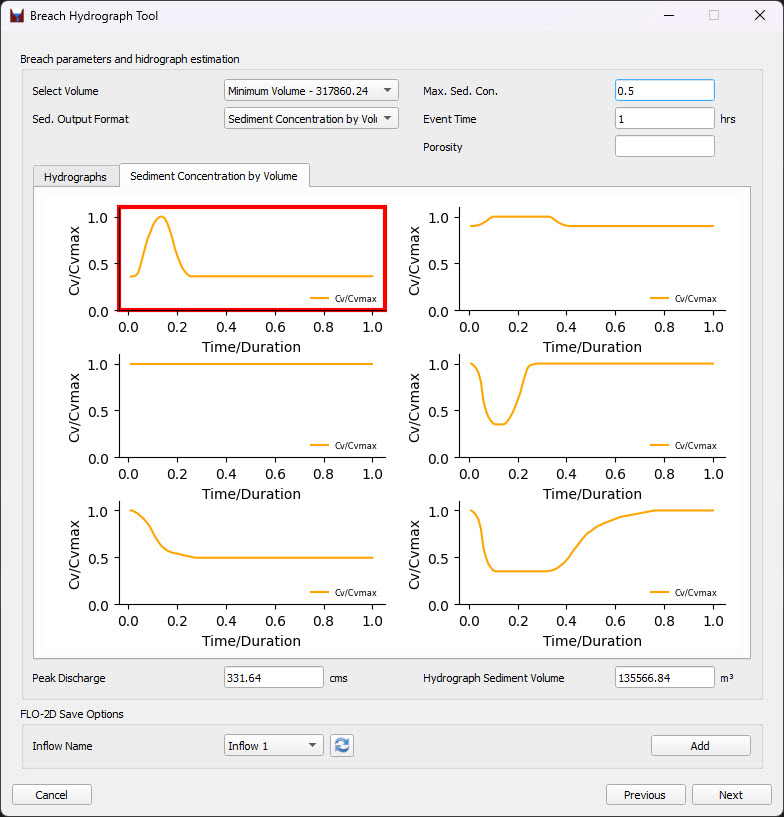Switch to the Hydrographs tab
The width and height of the screenshot is (784, 817).
coord(75,177)
